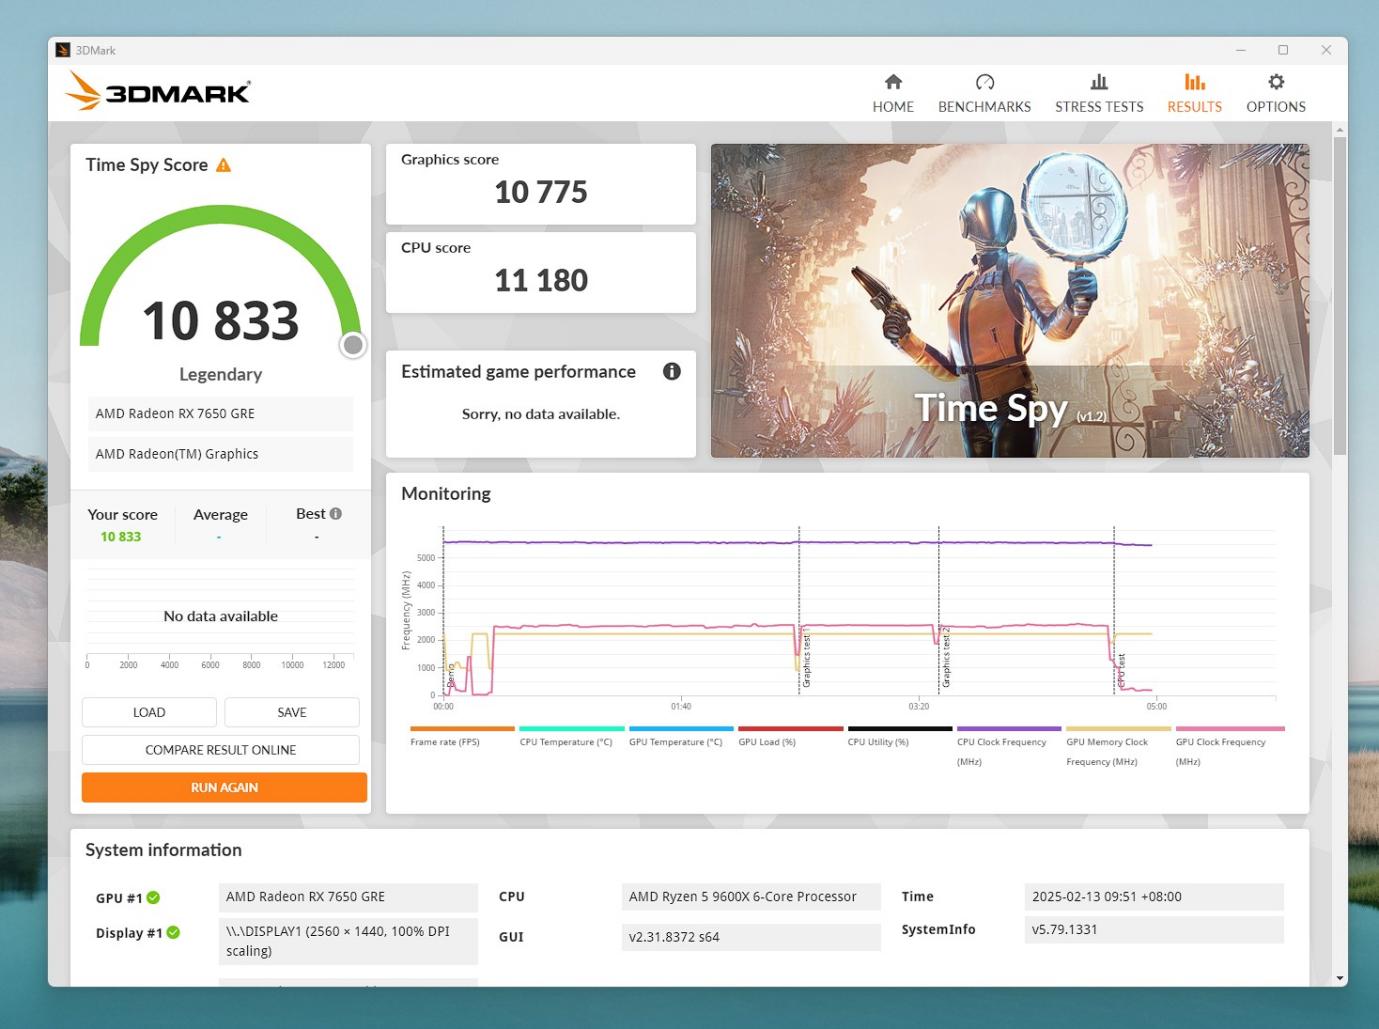Click the benchmarks gauge icon
Image resolution: width=1379 pixels, height=1029 pixels.
[985, 81]
